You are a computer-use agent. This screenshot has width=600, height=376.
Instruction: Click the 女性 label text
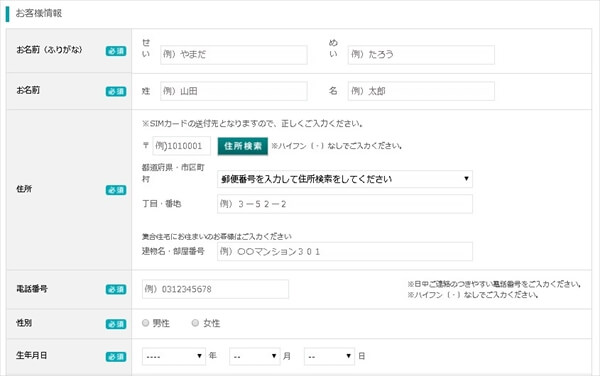coord(211,323)
